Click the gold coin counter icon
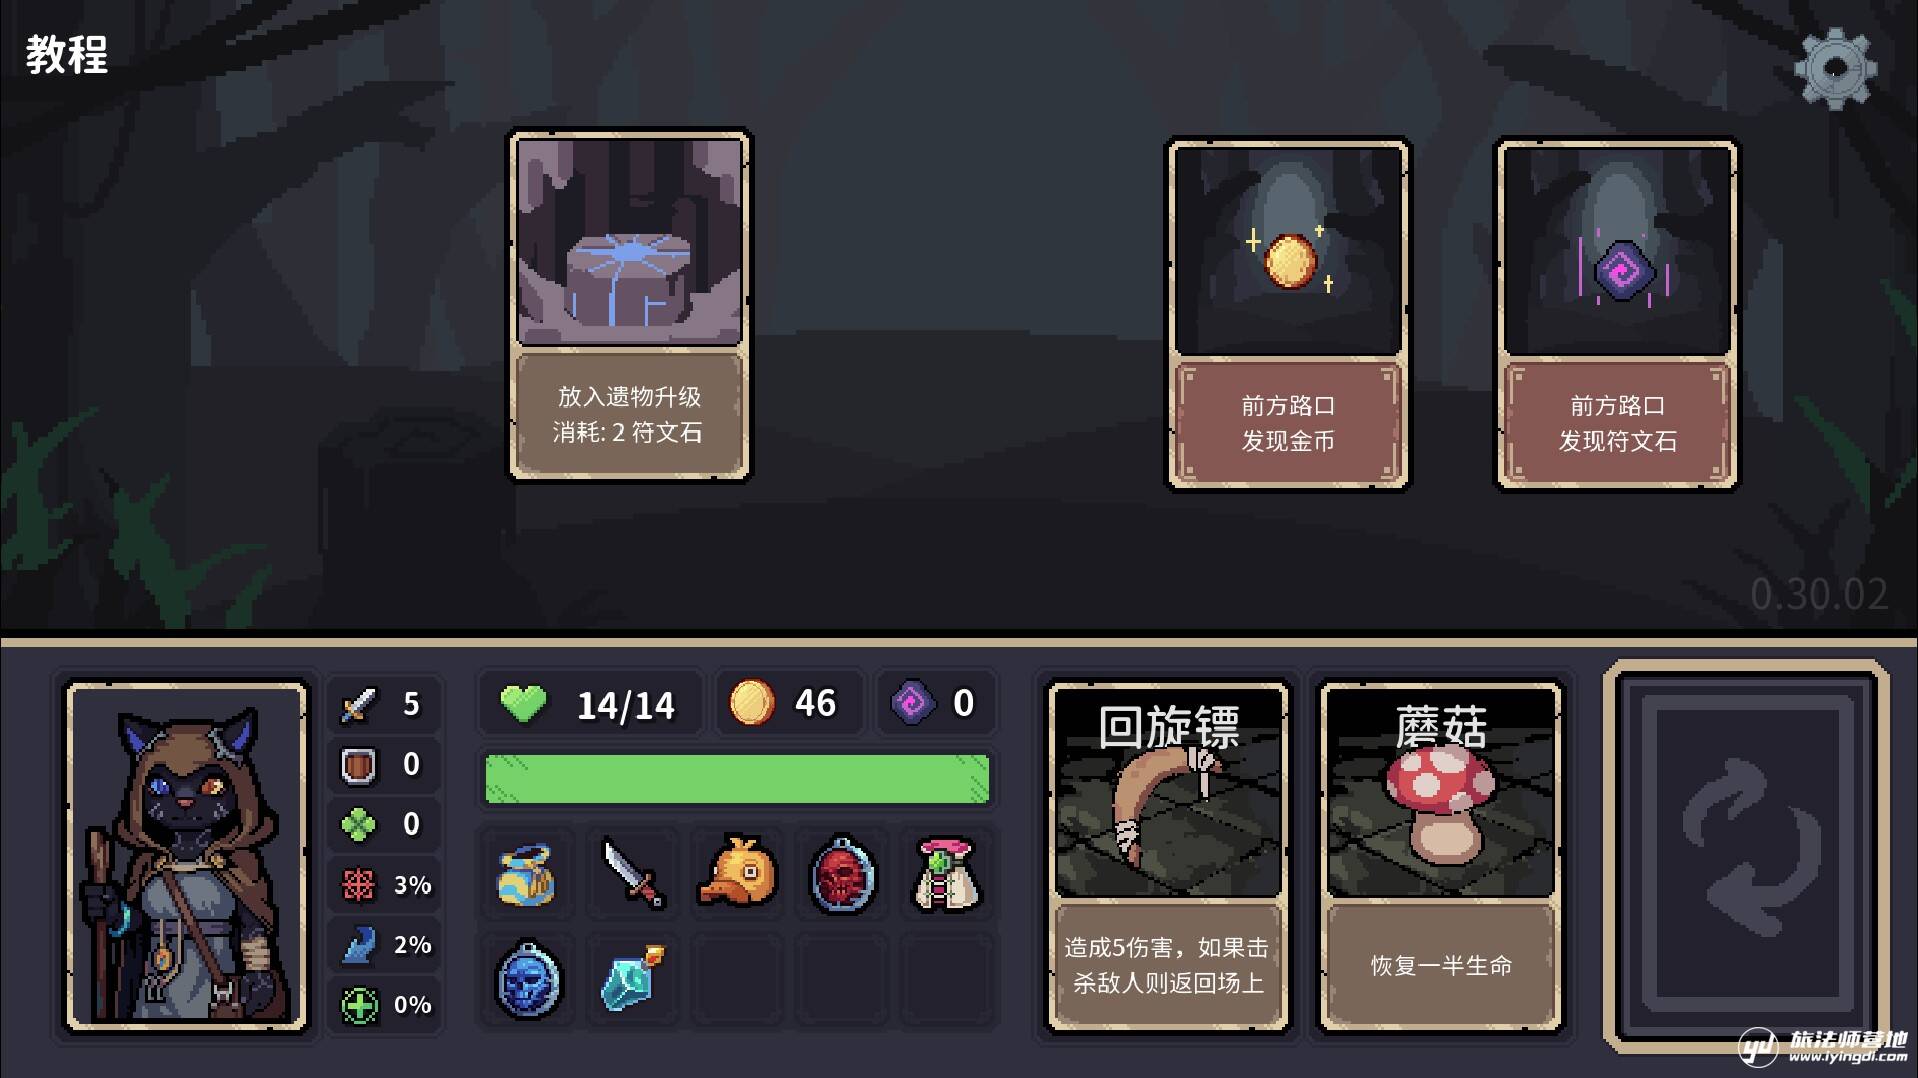The width and height of the screenshot is (1918, 1078). [752, 703]
